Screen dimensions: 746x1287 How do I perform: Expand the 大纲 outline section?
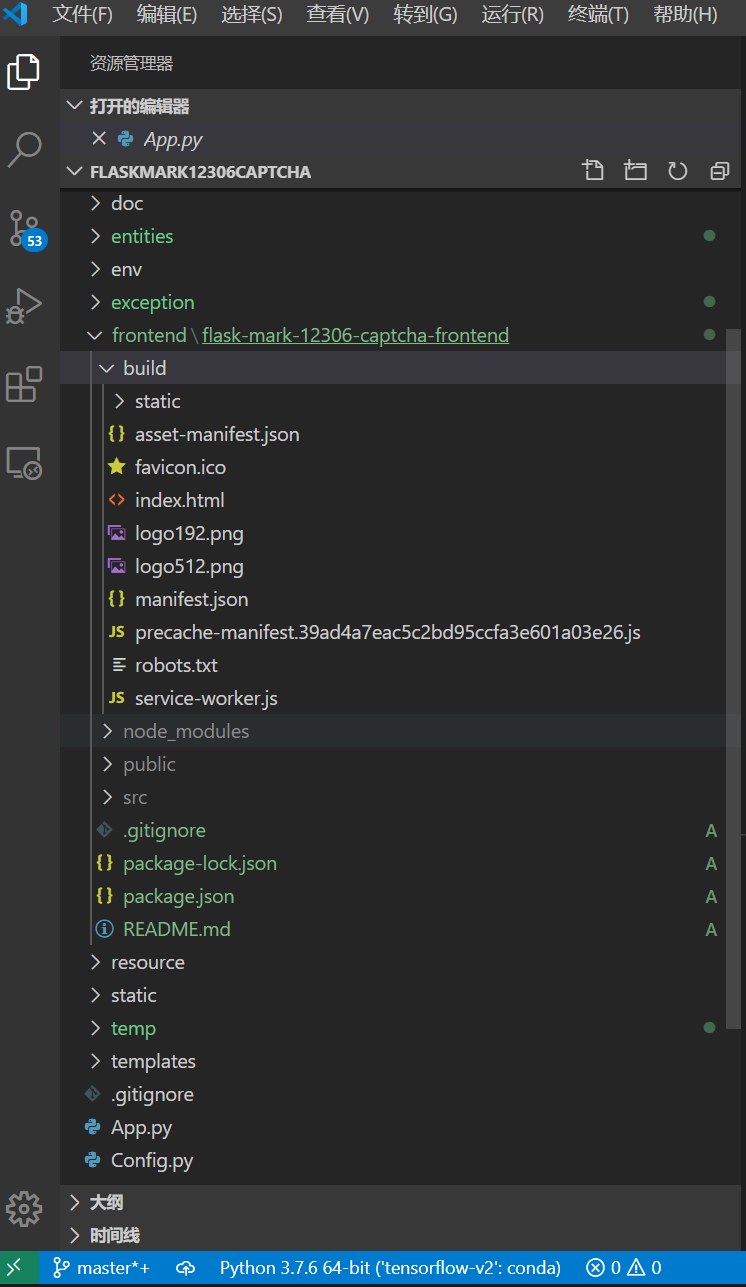(x=106, y=1202)
